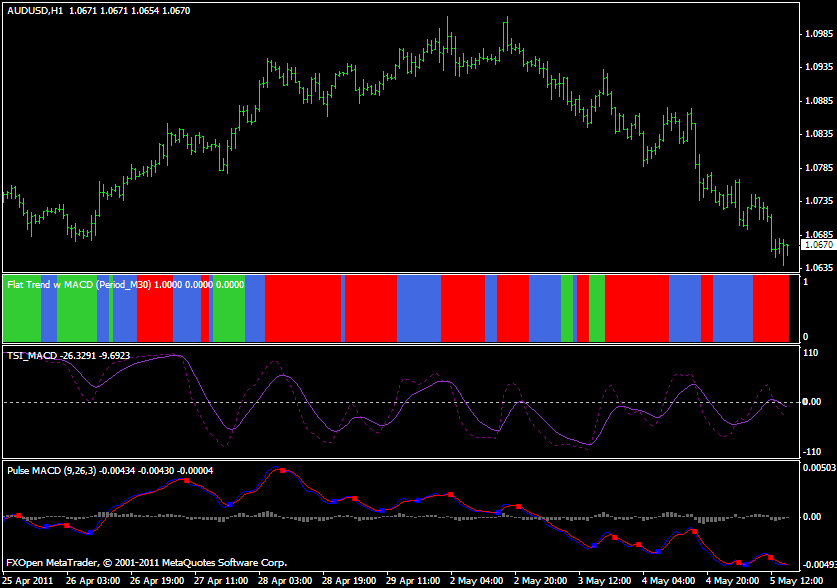The width and height of the screenshot is (837, 588).
Task: Click the 1.0635 price axis value
Action: click(819, 267)
